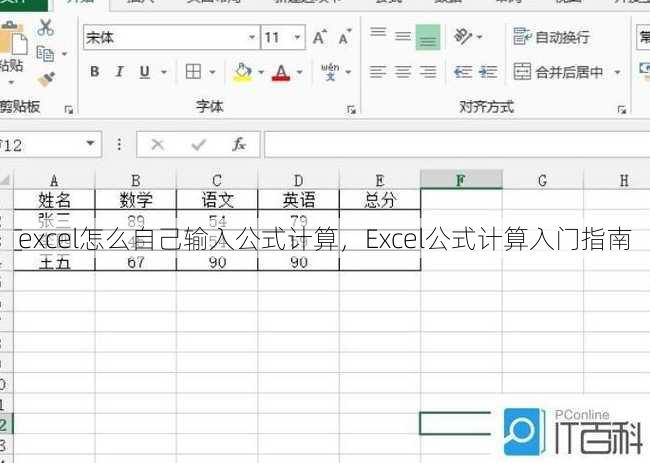Toggle Underline formatting
Screen dimensions: 650x463
pos(144,72)
